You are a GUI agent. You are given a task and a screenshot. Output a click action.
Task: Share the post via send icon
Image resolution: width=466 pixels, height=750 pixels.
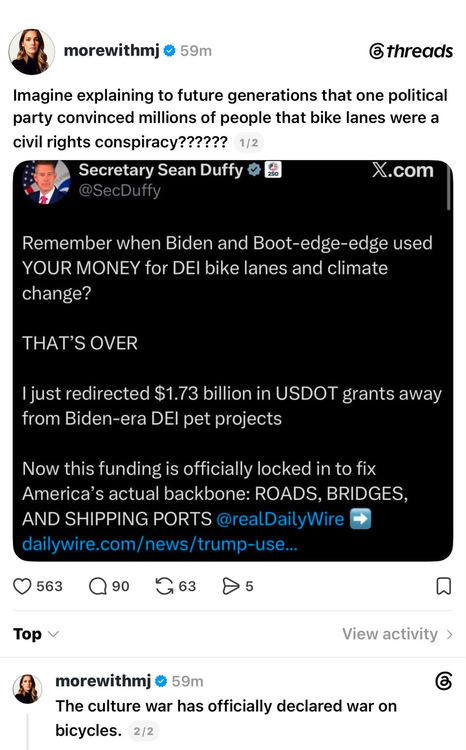coord(231,586)
